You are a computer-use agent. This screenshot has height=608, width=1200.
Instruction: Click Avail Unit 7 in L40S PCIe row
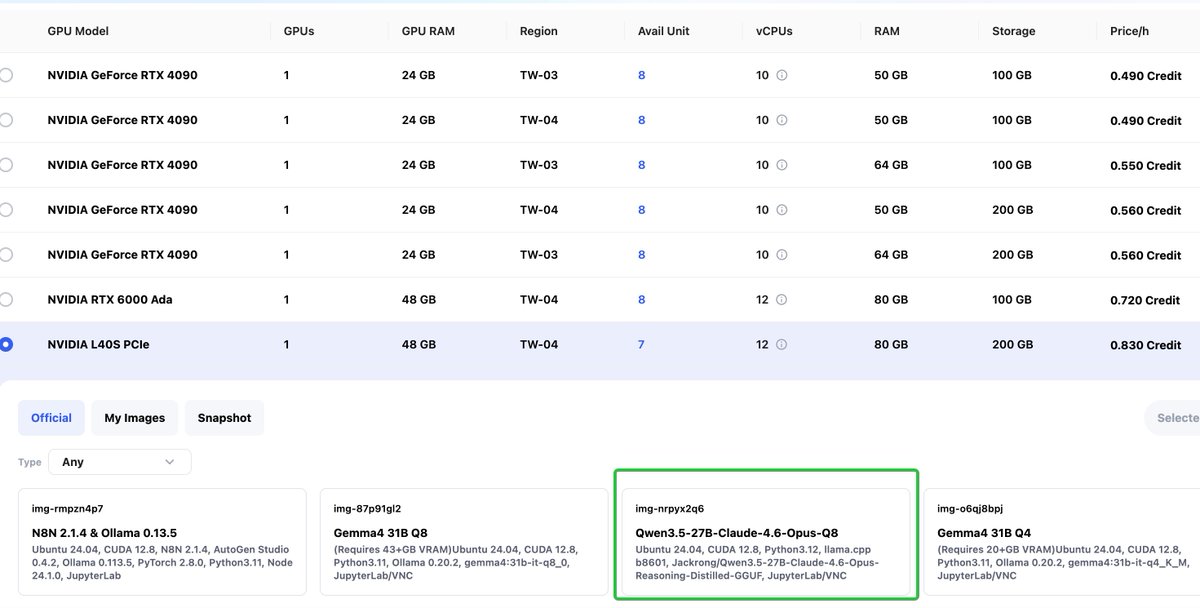click(x=642, y=345)
